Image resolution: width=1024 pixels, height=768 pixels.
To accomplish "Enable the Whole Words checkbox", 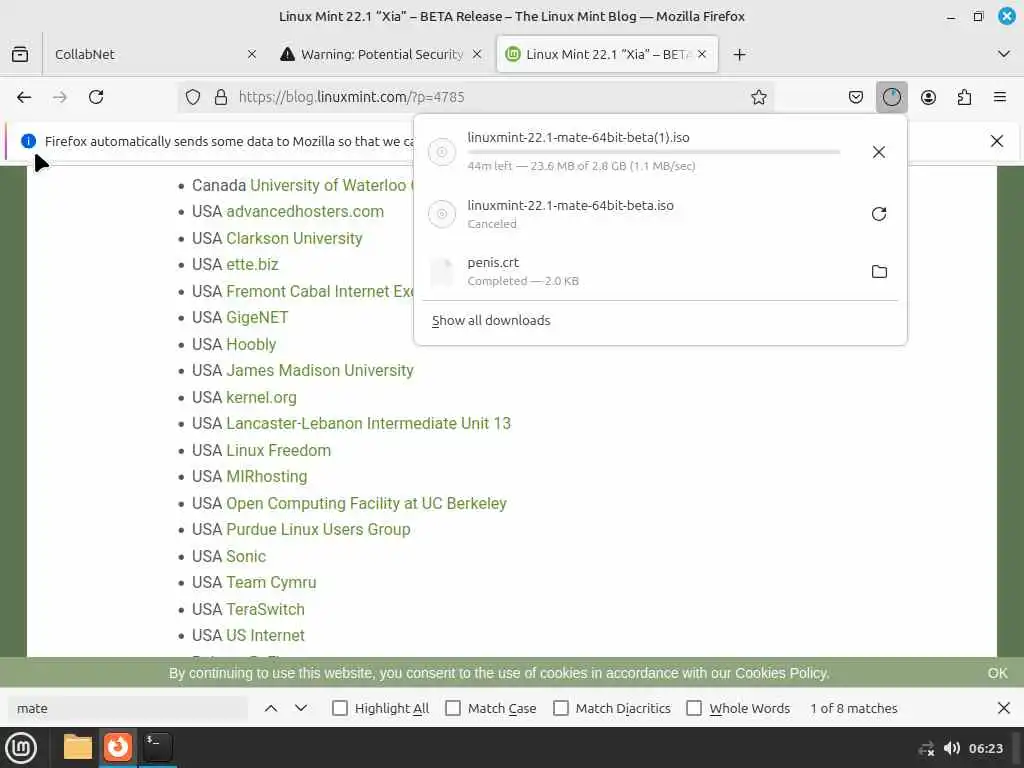I will click(694, 708).
